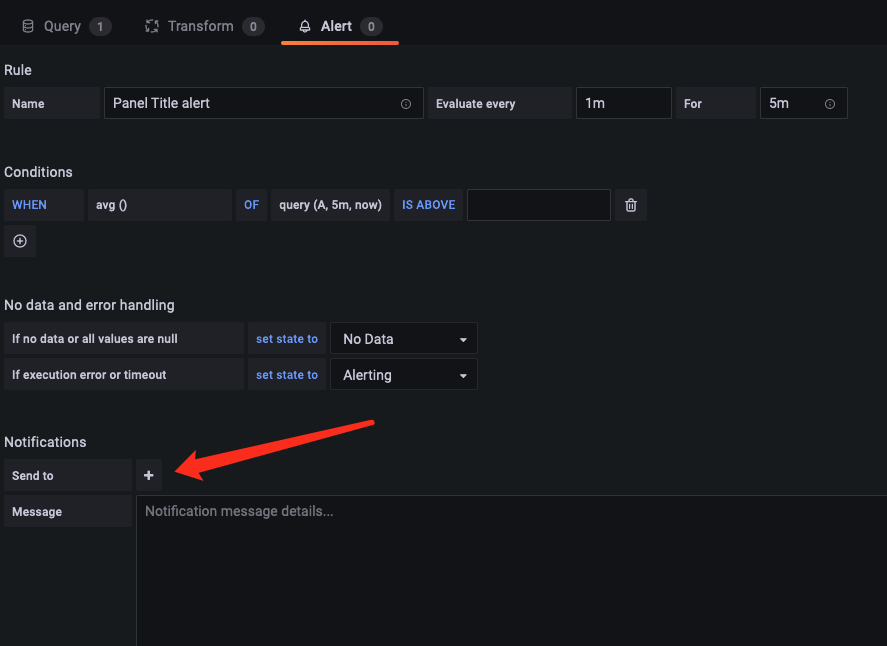Click the IS ABOVE threshold input
Screen dimensions: 887x646
pyautogui.click(x=538, y=205)
